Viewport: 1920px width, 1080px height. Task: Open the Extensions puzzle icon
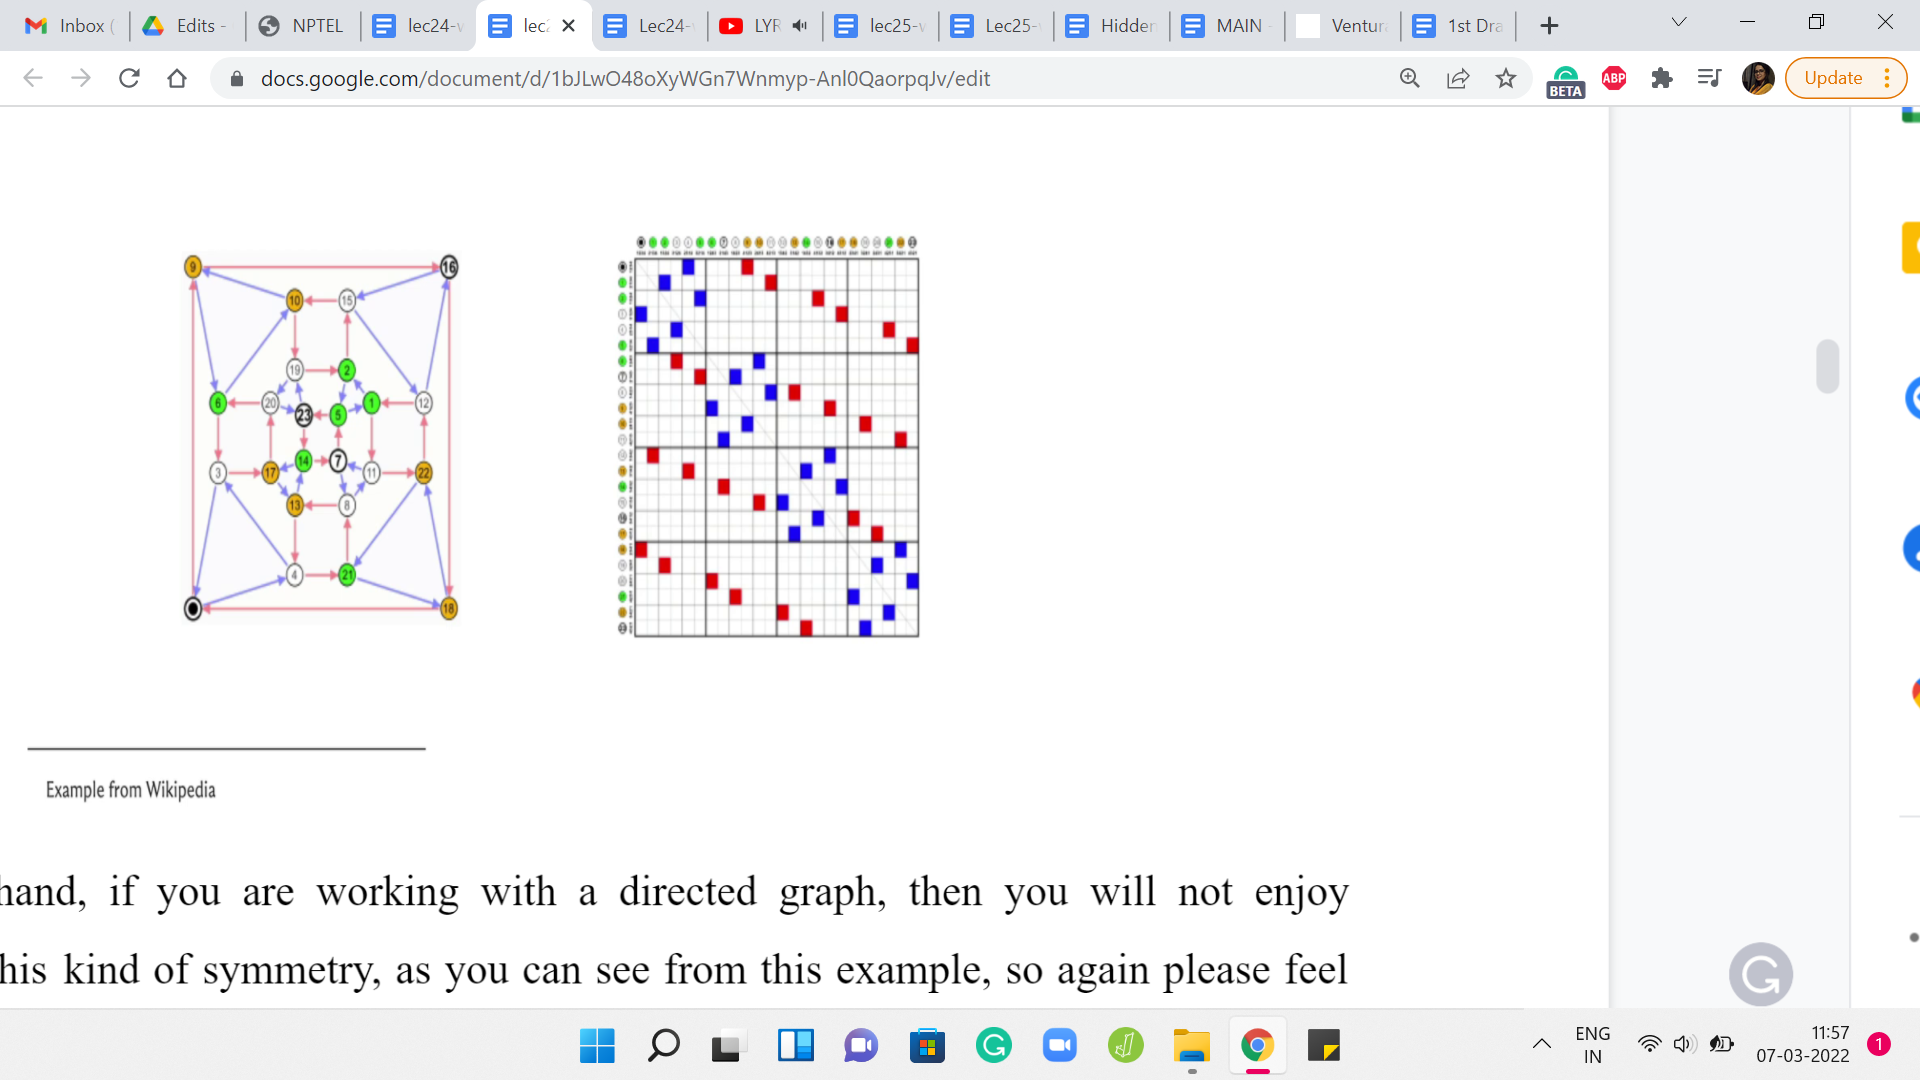(1662, 78)
